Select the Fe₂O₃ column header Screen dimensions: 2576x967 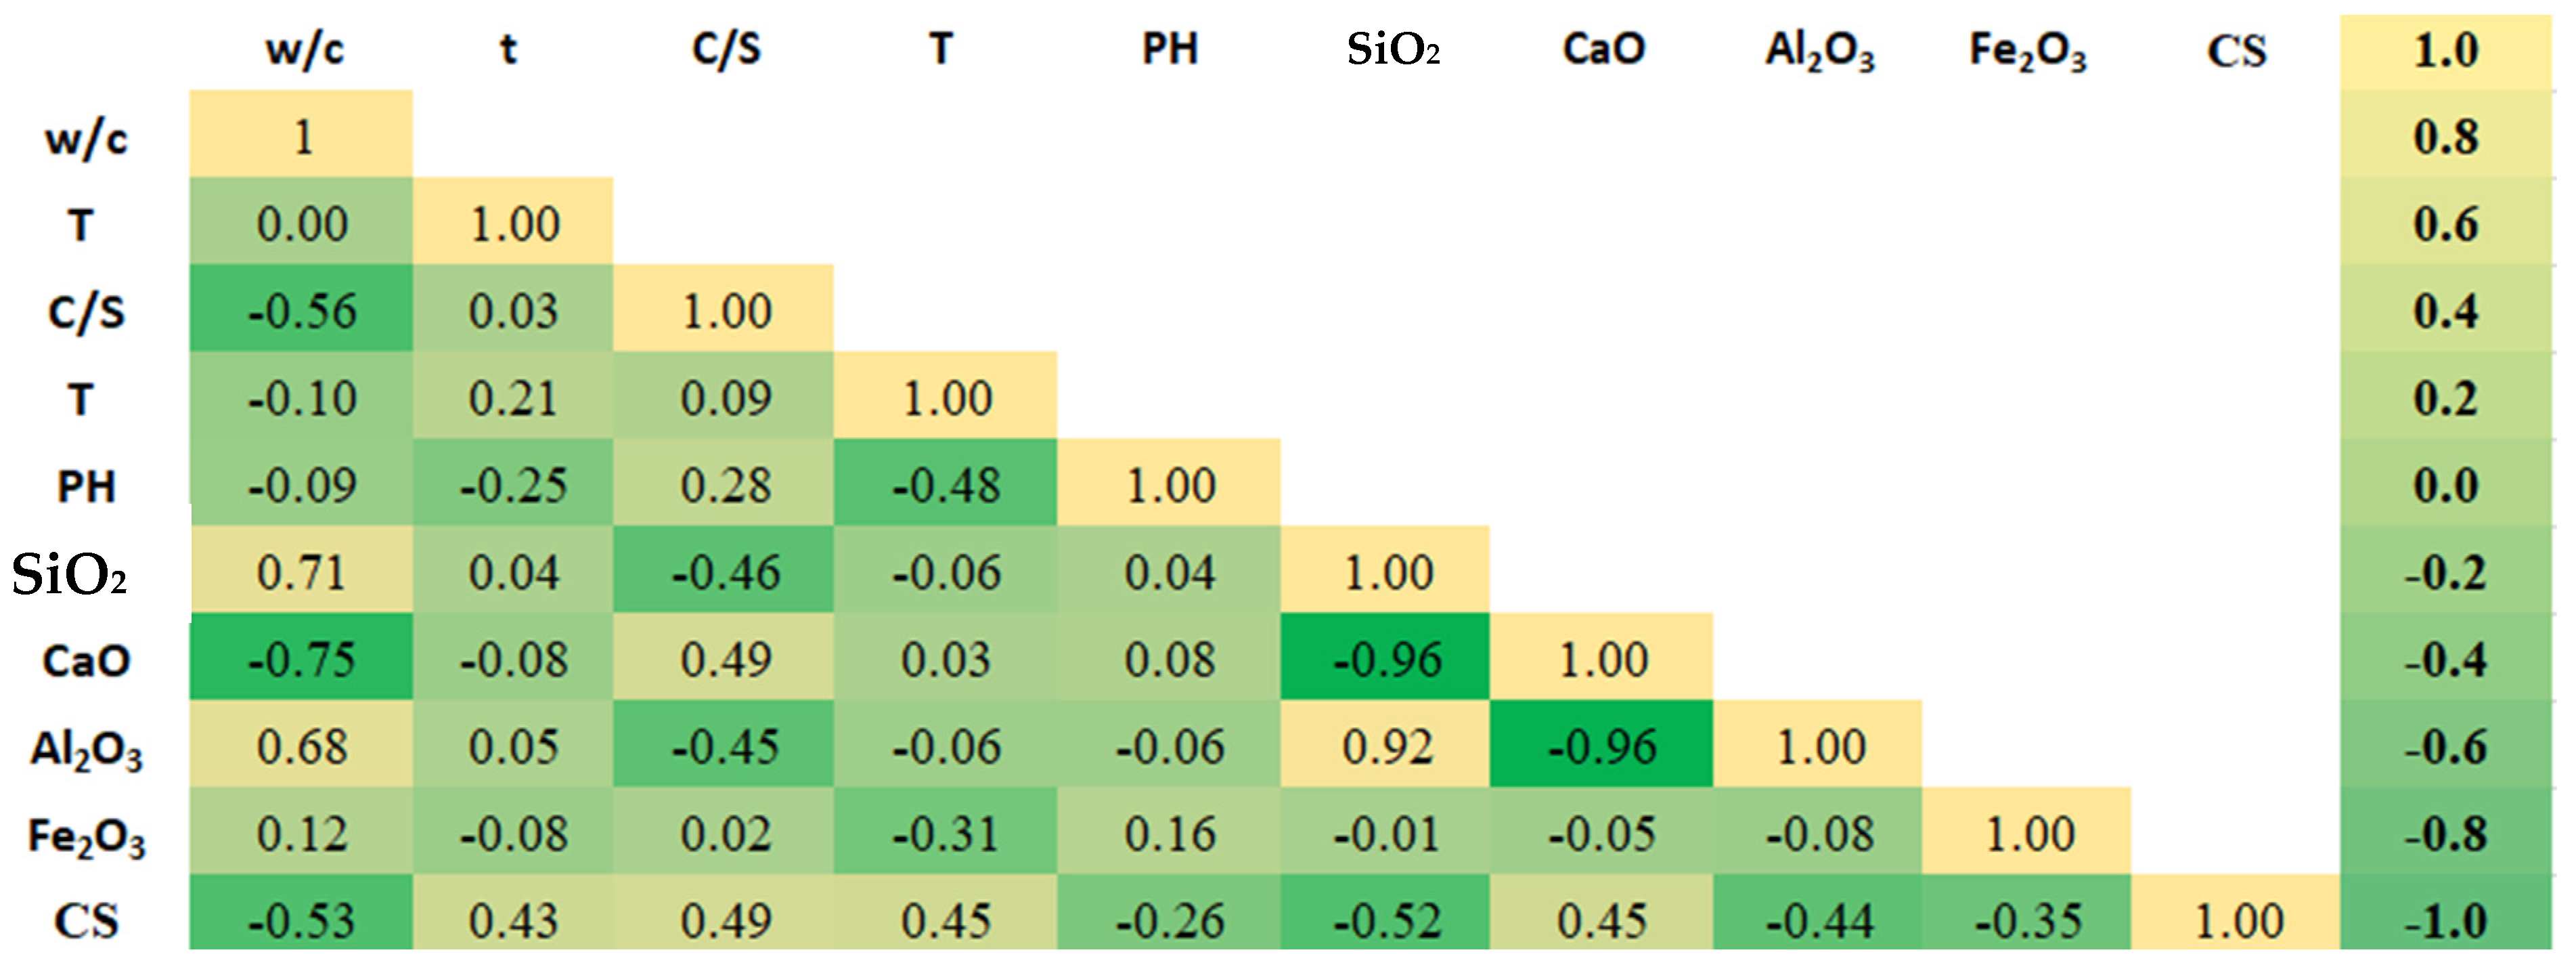2027,50
